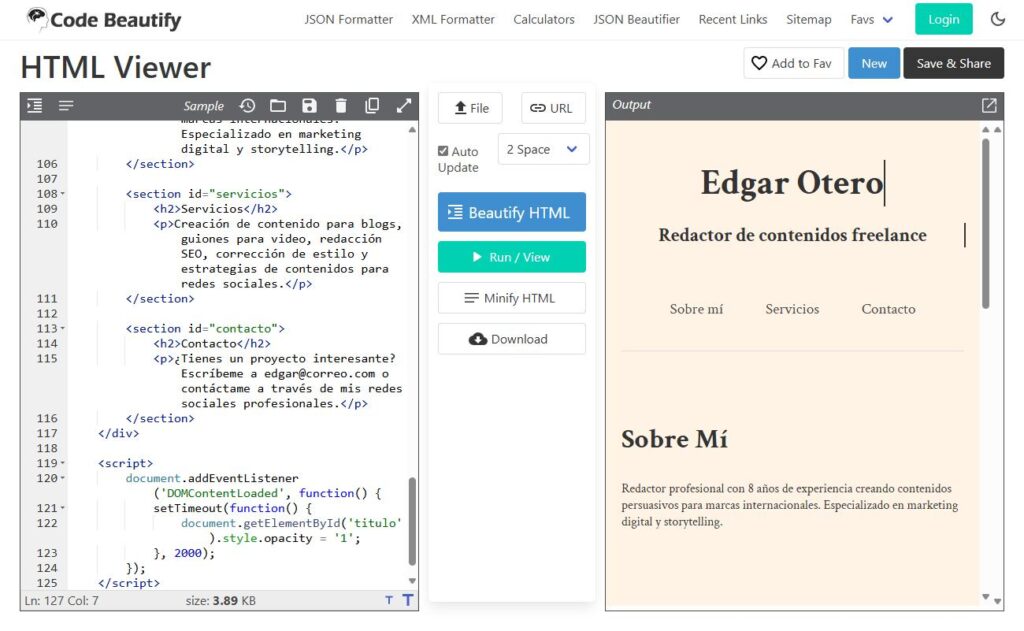Open Recent Links in top navigation
The height and width of the screenshot is (631, 1024).
tap(733, 20)
